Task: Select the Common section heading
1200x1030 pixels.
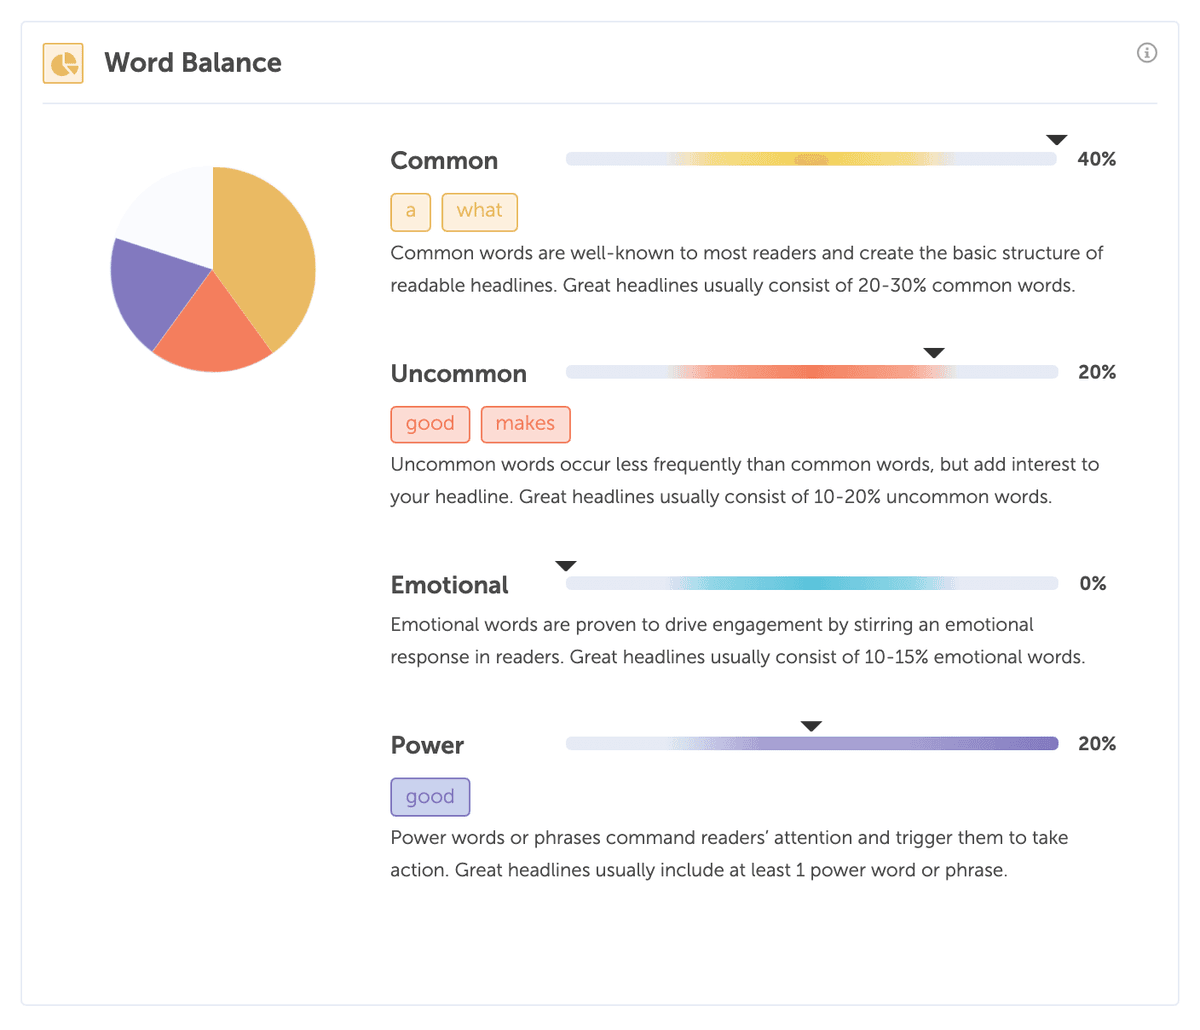Action: pos(444,160)
